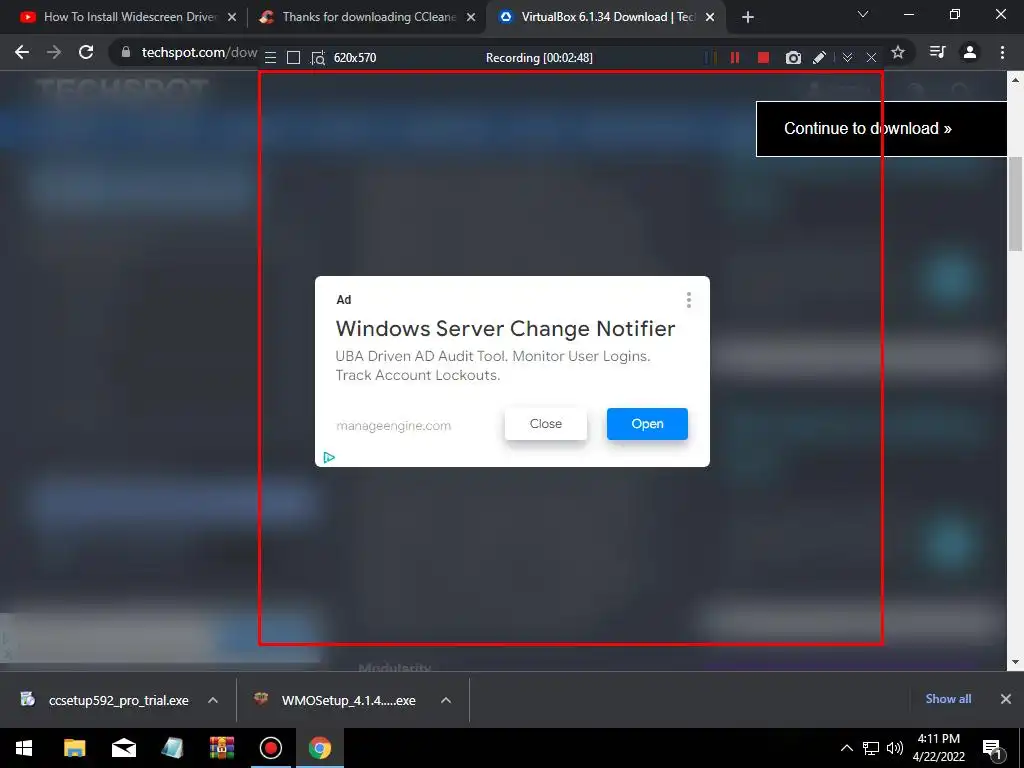The width and height of the screenshot is (1024, 768).
Task: Click Continue to download button
Action: (x=881, y=129)
